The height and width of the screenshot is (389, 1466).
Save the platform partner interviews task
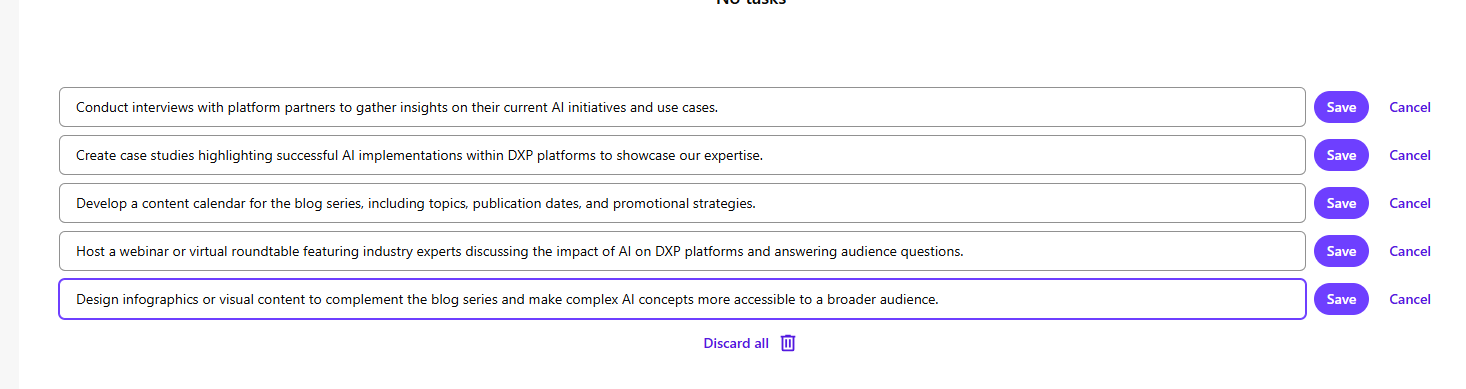tap(1341, 107)
